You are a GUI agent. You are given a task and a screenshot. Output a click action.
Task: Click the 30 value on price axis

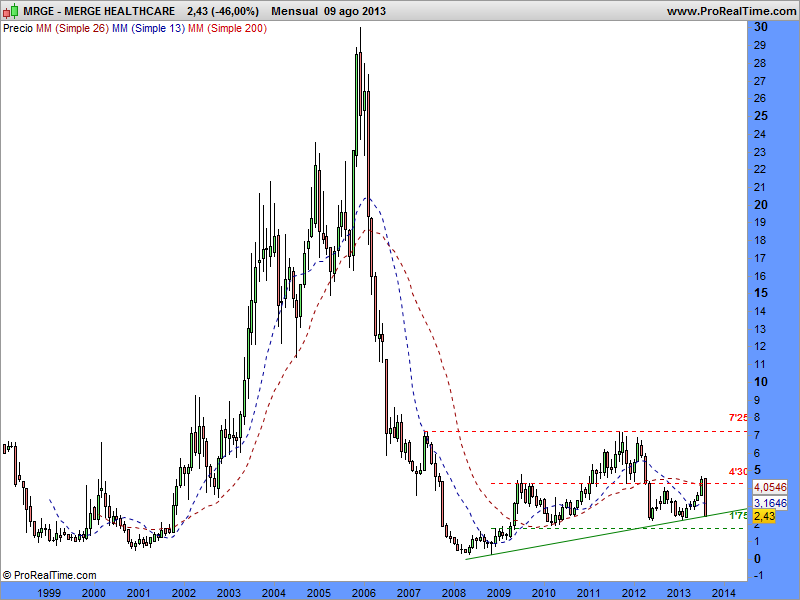(760, 27)
